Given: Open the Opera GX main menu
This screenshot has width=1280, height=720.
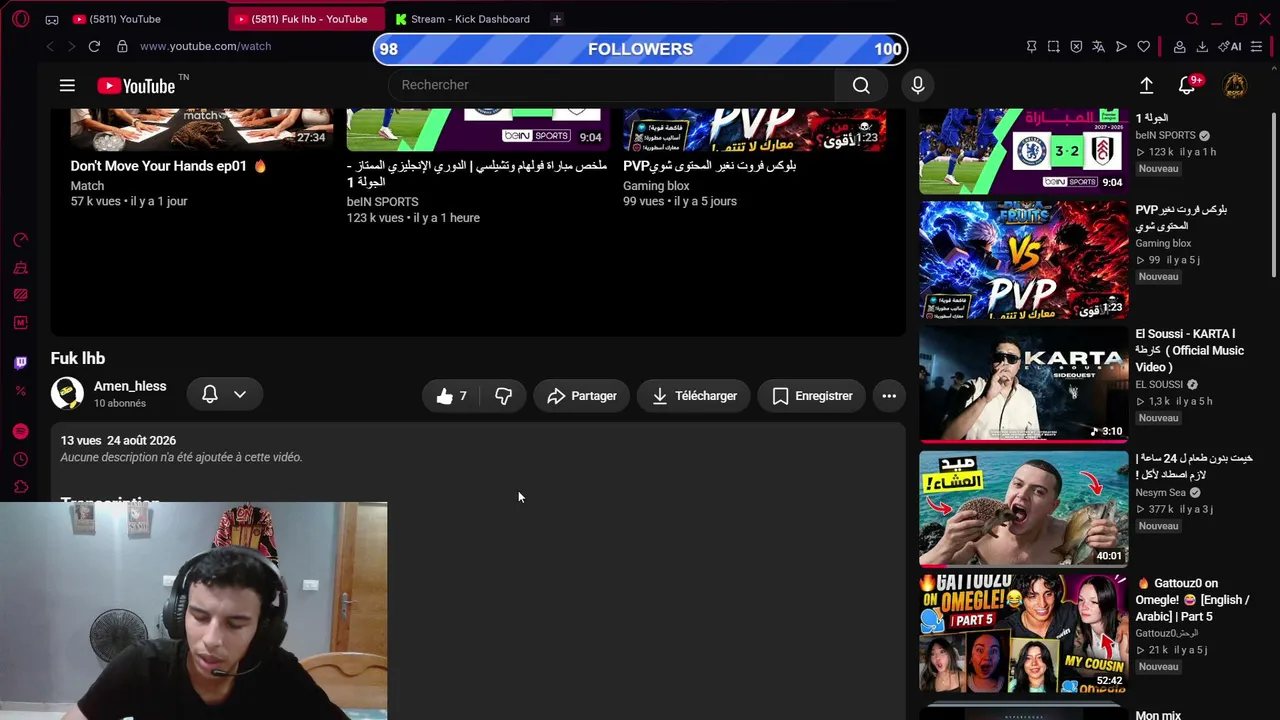Looking at the screenshot, I should (21, 19).
